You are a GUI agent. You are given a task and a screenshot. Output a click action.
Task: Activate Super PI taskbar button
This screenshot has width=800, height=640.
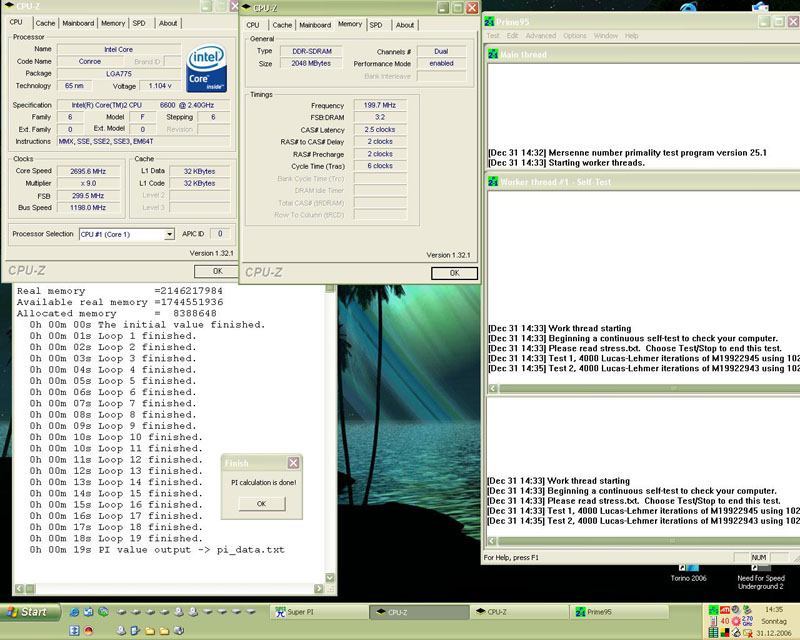coord(318,611)
